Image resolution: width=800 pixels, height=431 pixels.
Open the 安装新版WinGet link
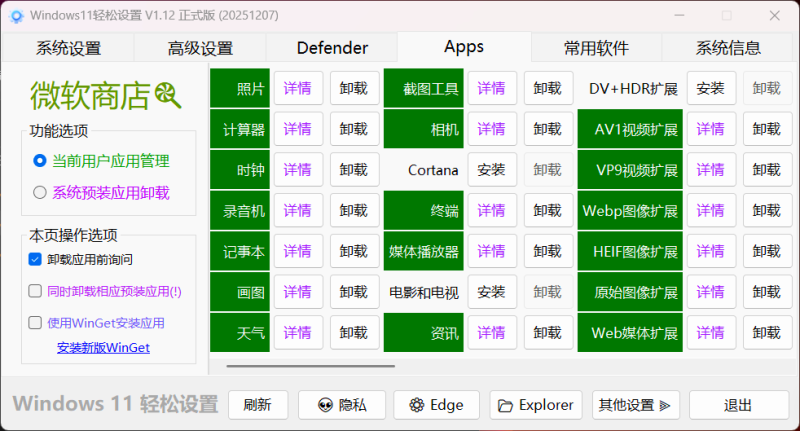103,348
